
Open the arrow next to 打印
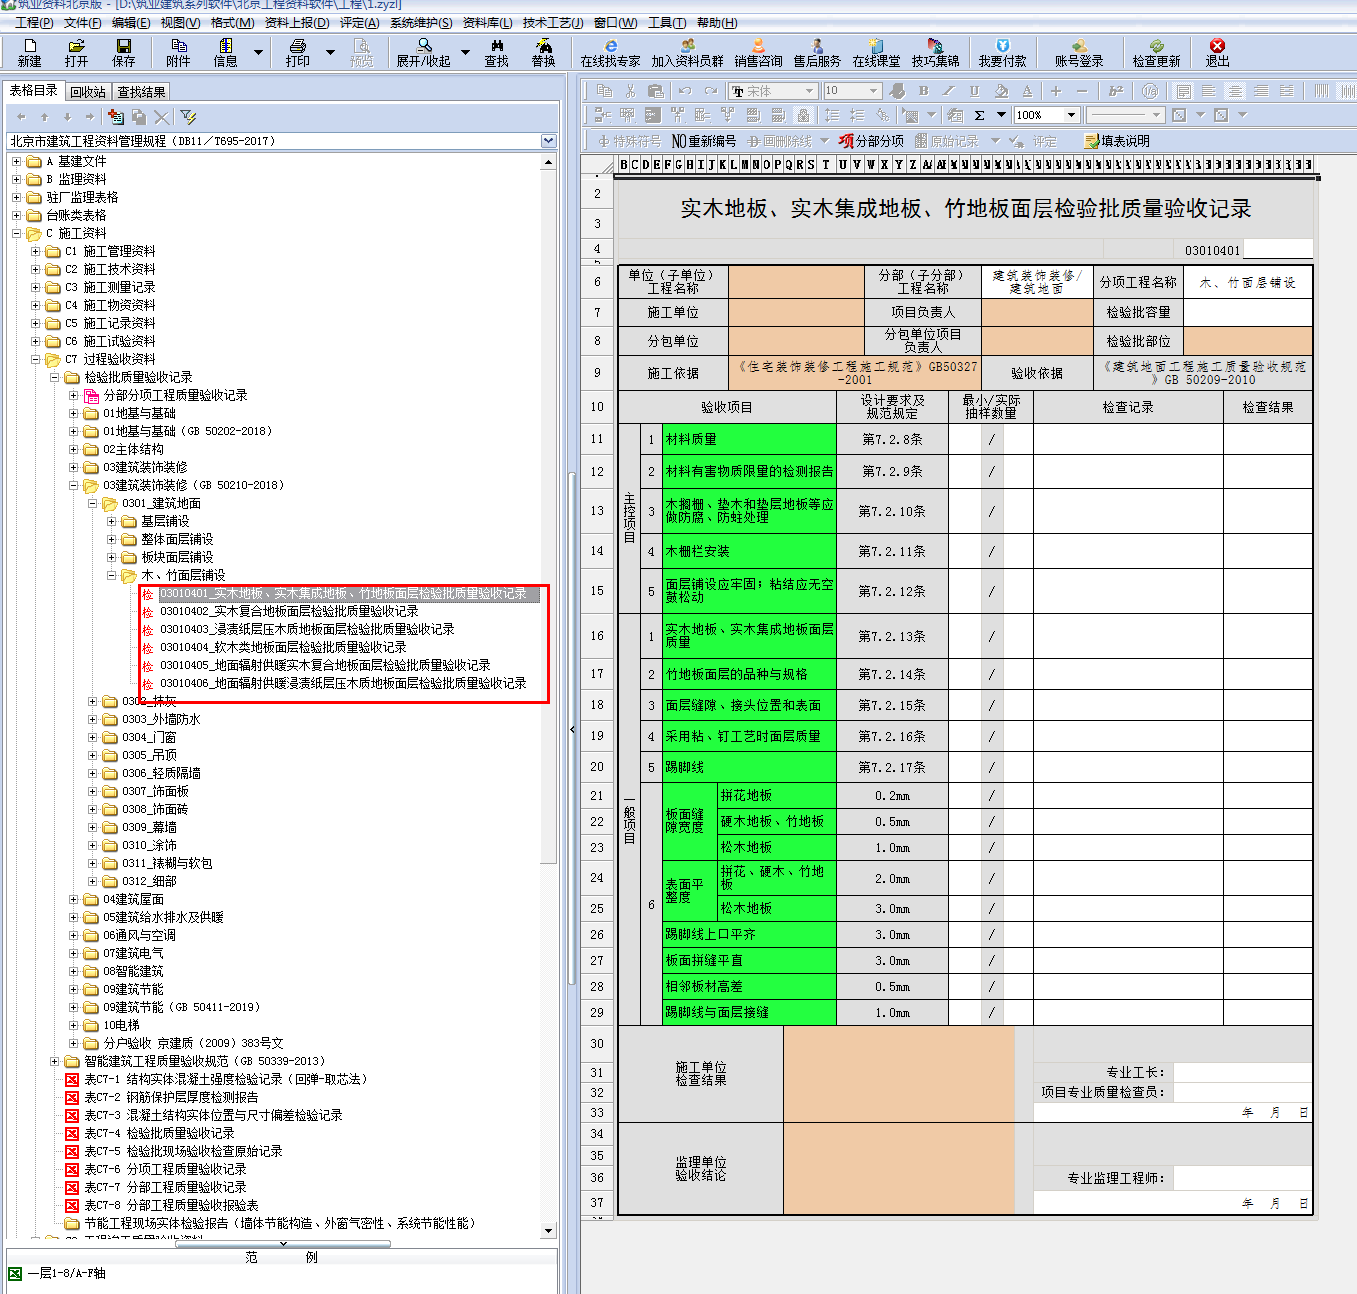pos(330,53)
